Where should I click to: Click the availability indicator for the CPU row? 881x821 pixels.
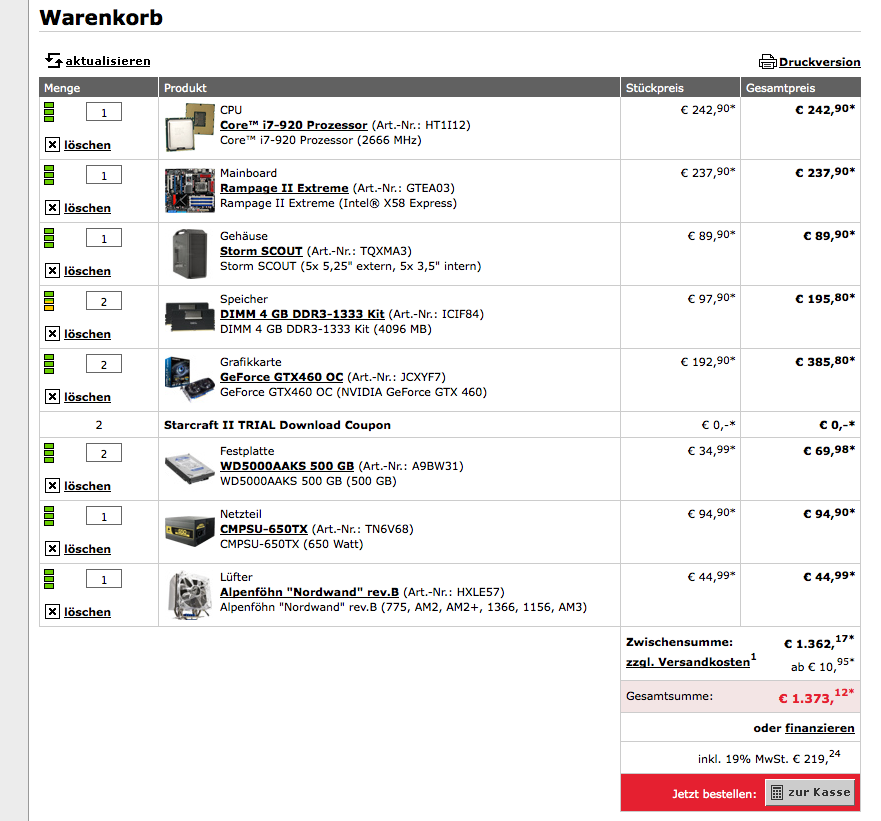(49, 112)
